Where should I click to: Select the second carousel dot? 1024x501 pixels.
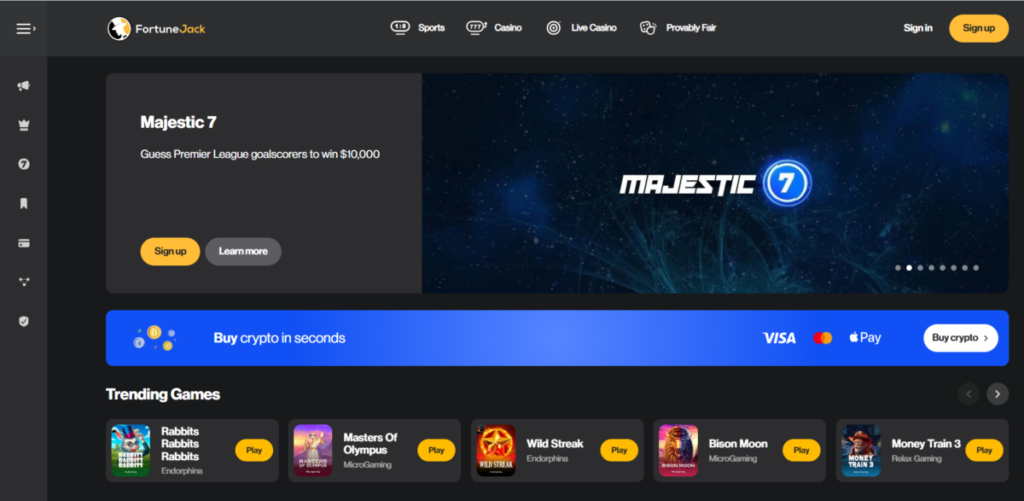pyautogui.click(x=909, y=268)
